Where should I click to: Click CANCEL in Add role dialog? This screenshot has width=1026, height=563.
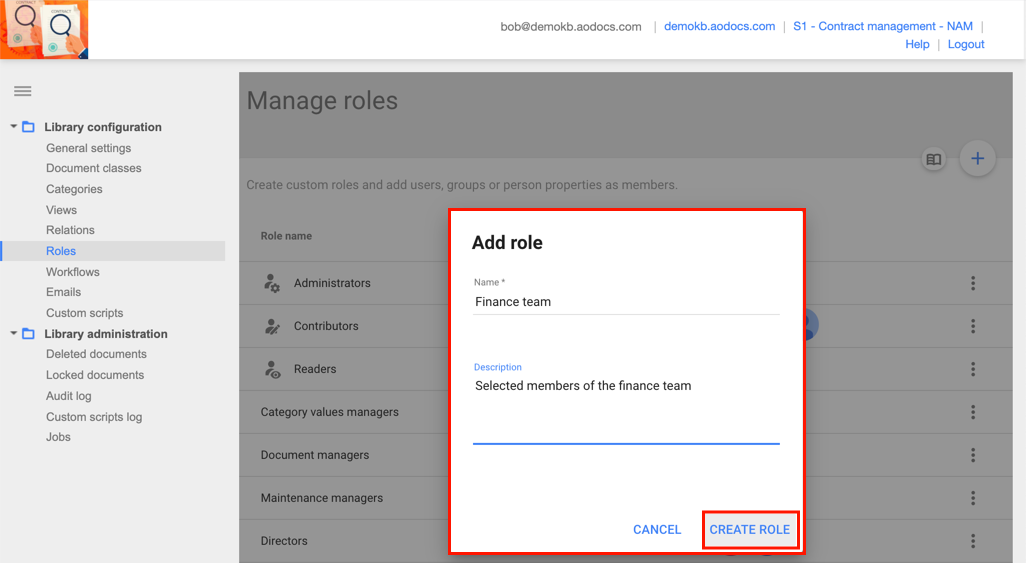click(x=657, y=530)
